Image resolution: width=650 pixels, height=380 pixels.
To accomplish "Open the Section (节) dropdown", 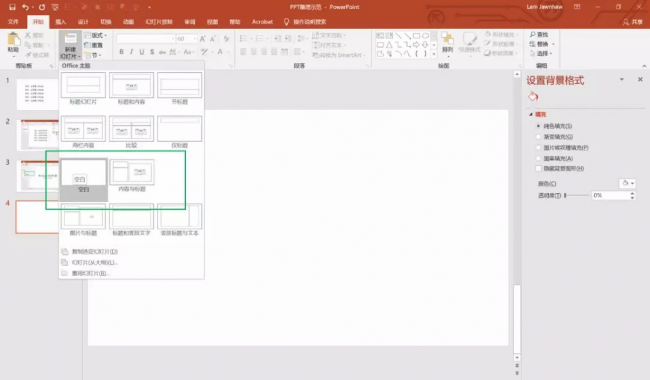I will tap(94, 55).
